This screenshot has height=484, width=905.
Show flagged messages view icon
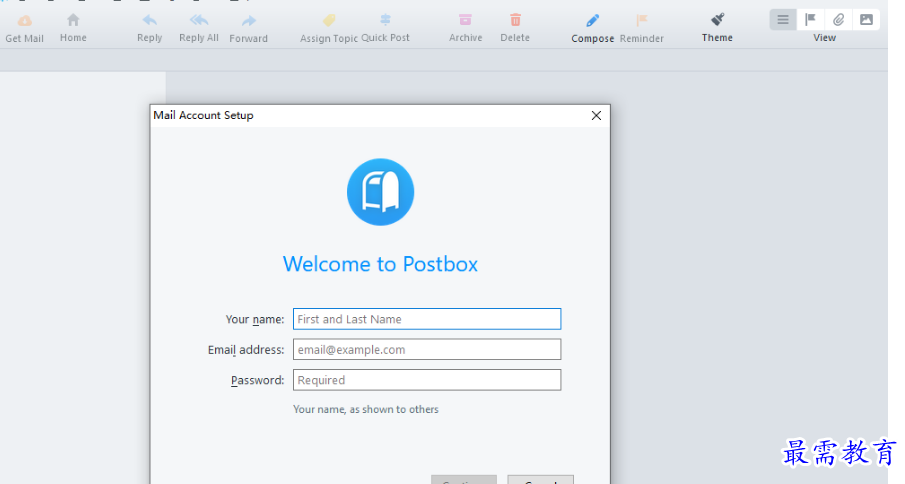point(810,20)
